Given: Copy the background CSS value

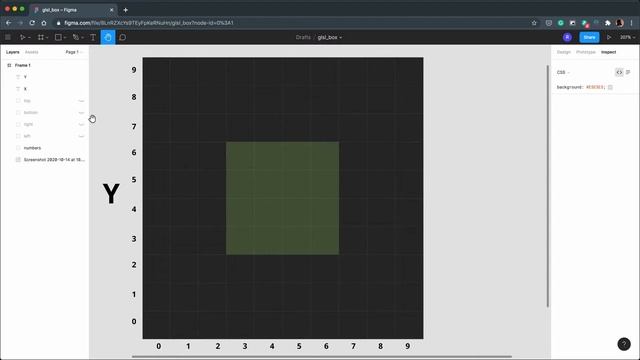Looking at the screenshot, I should [x=610, y=87].
